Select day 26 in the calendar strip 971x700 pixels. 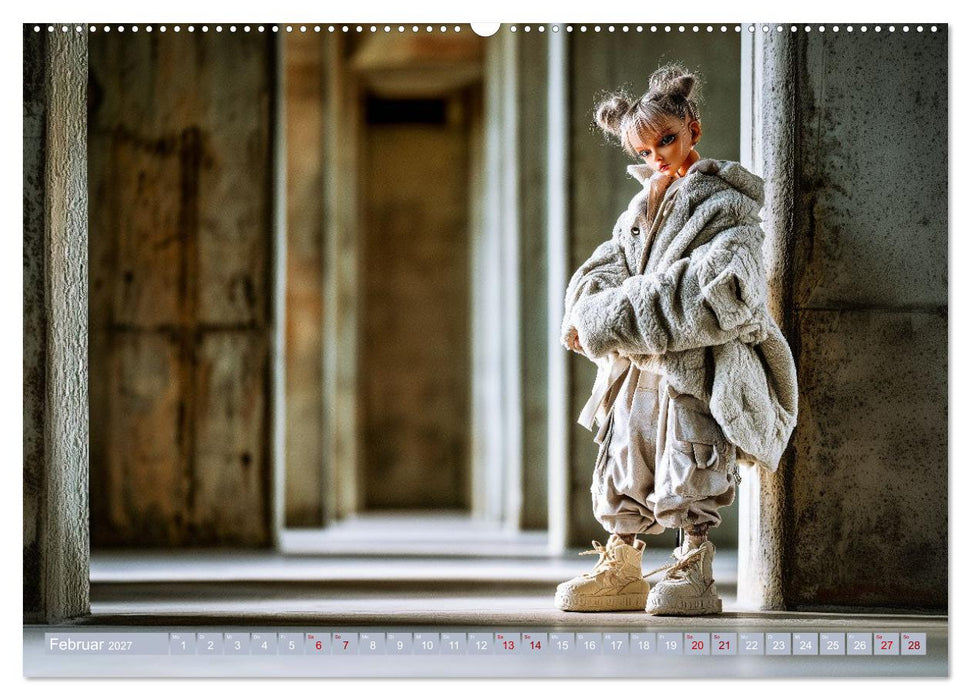click(860, 644)
